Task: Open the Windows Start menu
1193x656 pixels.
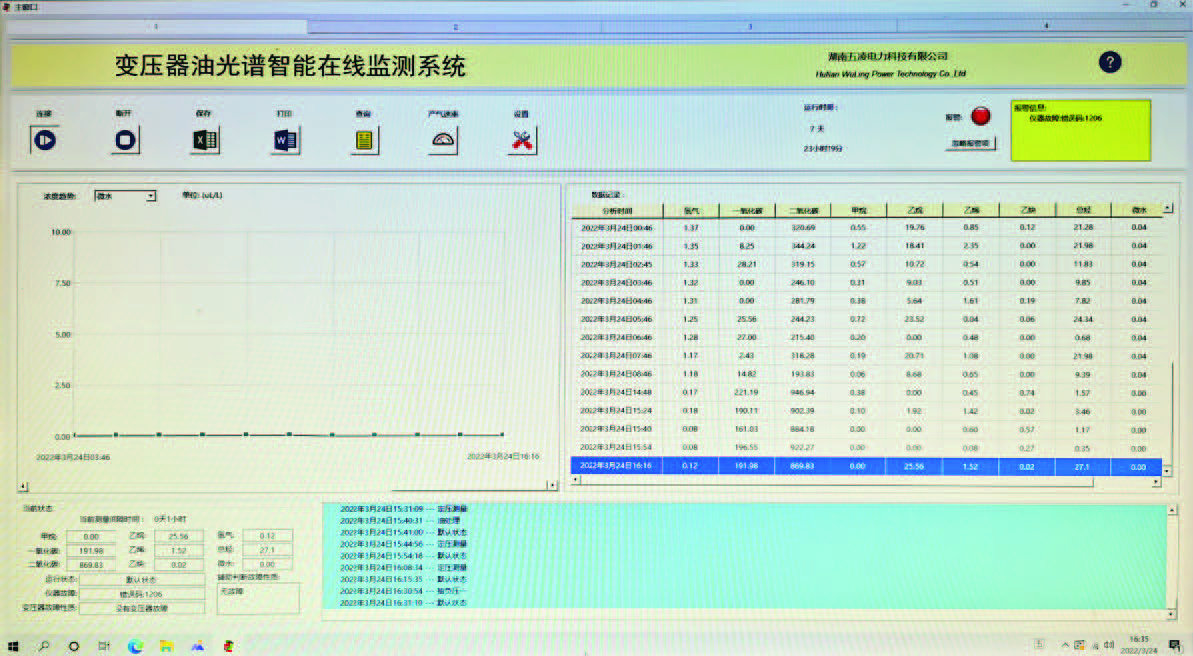Action: point(12,646)
